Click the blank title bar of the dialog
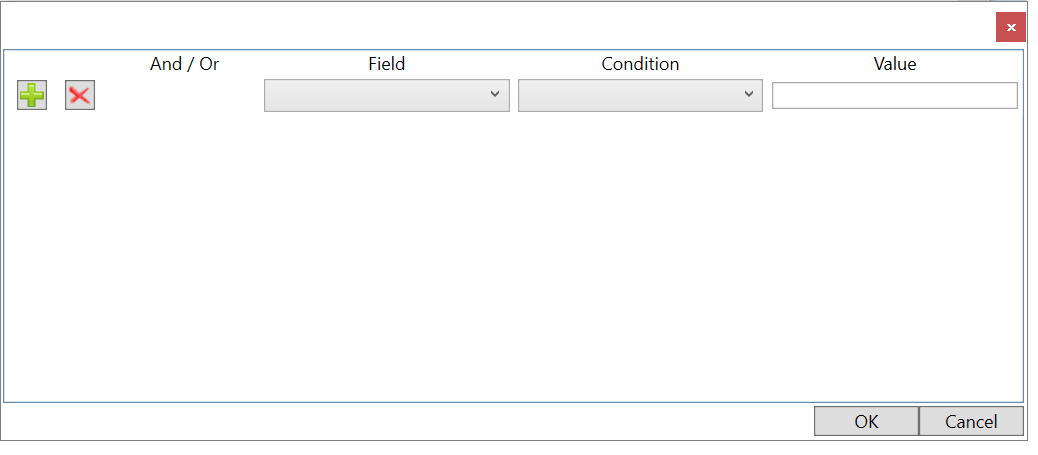The width and height of the screenshot is (1038, 455). point(496,25)
